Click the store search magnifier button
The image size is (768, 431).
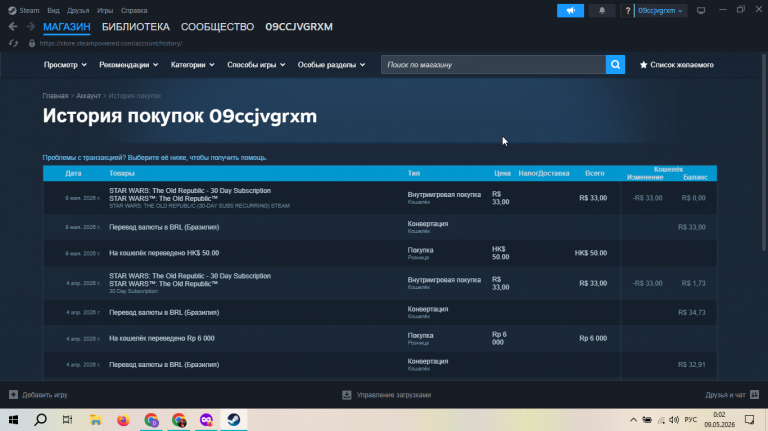click(x=615, y=65)
